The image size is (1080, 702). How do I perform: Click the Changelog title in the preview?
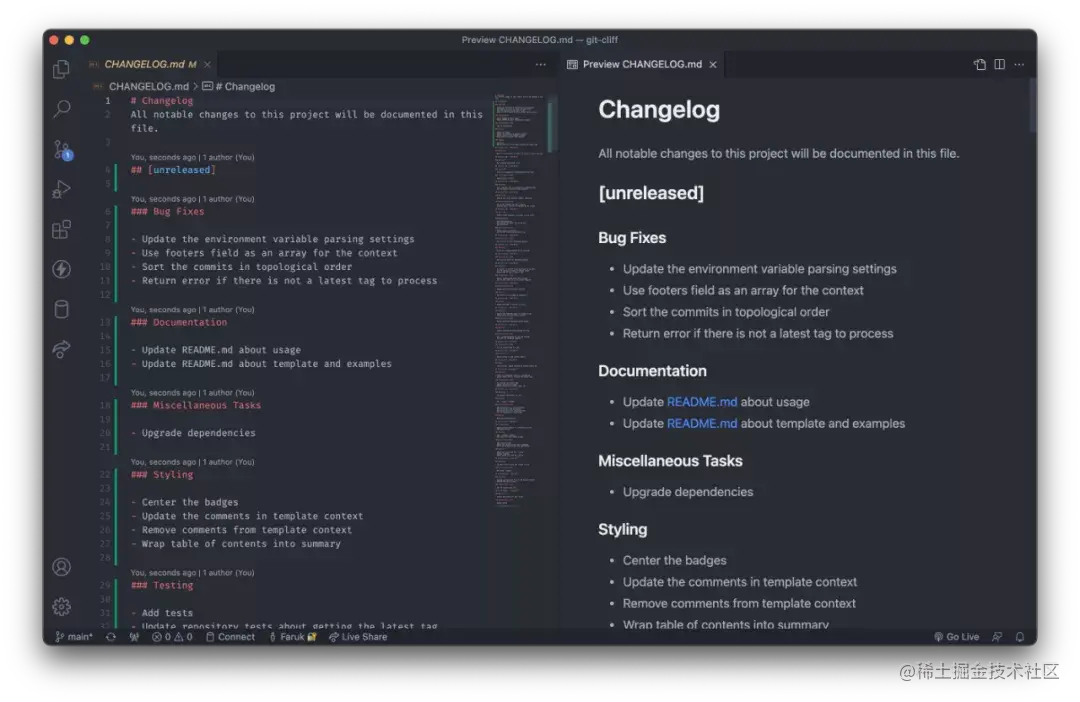658,110
